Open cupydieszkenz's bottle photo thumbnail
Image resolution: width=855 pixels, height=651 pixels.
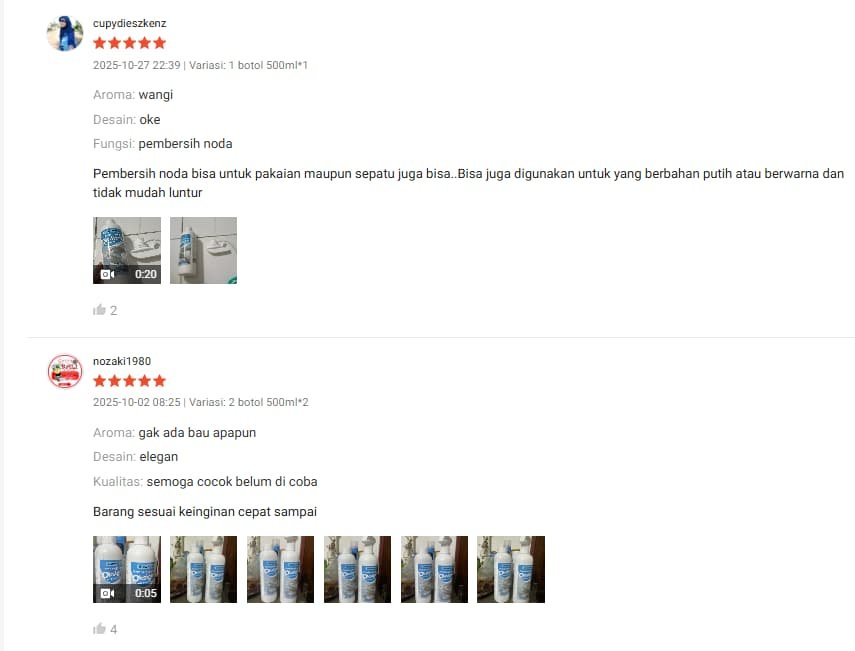coord(203,250)
